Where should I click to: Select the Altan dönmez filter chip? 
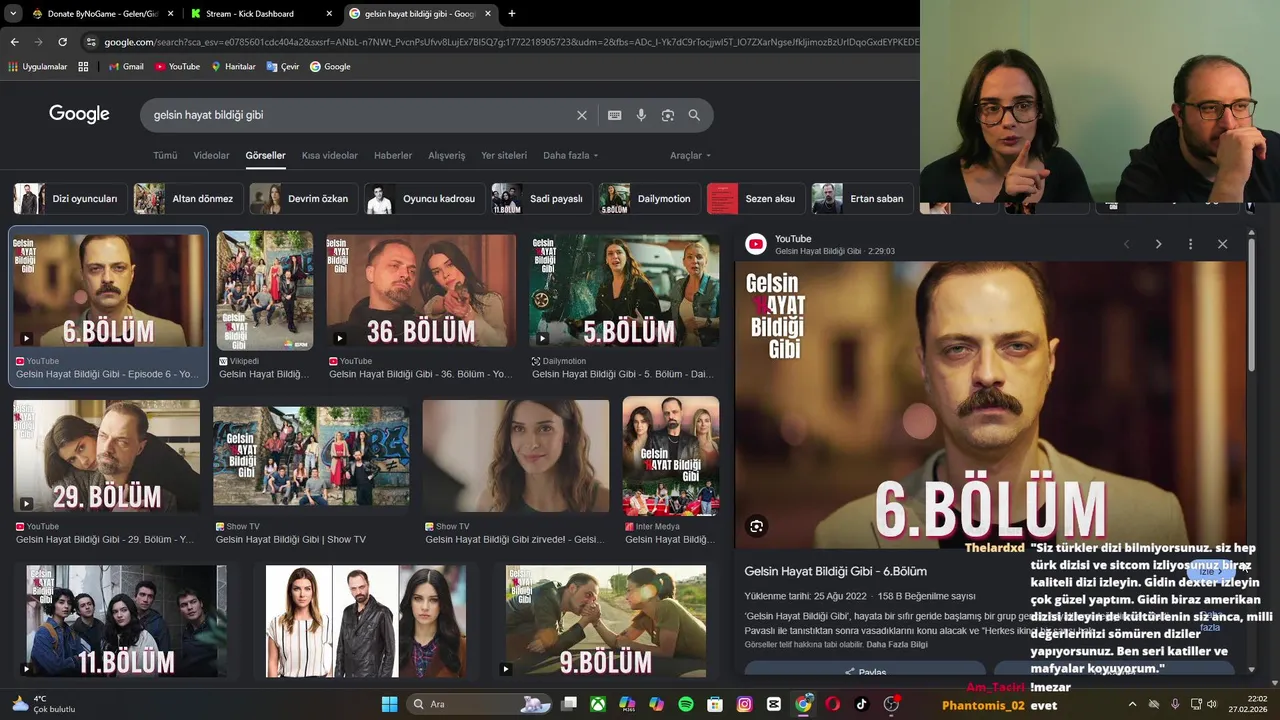click(188, 199)
